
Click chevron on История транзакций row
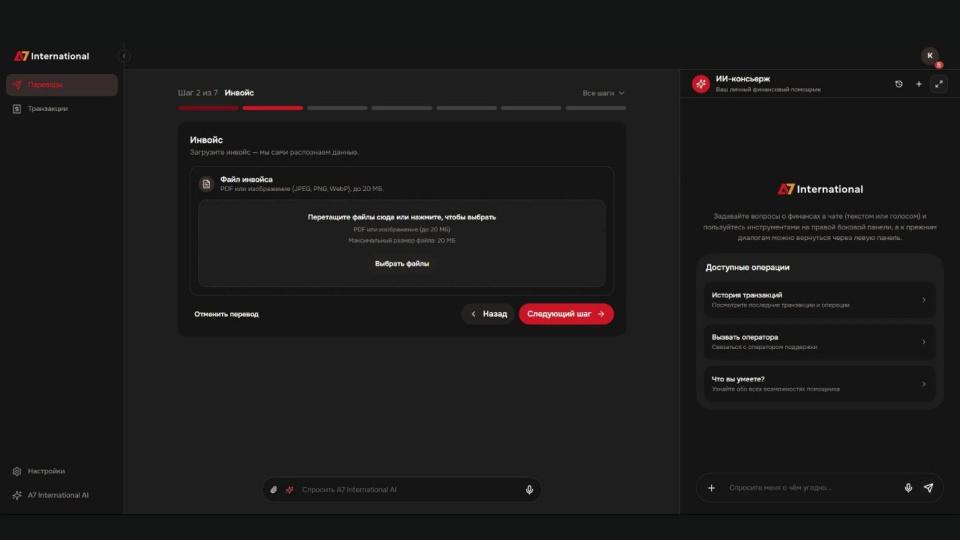tap(924, 300)
